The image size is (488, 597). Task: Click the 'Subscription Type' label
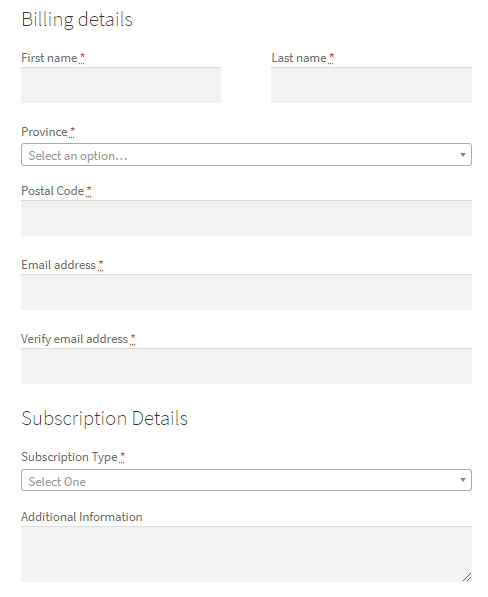69,457
